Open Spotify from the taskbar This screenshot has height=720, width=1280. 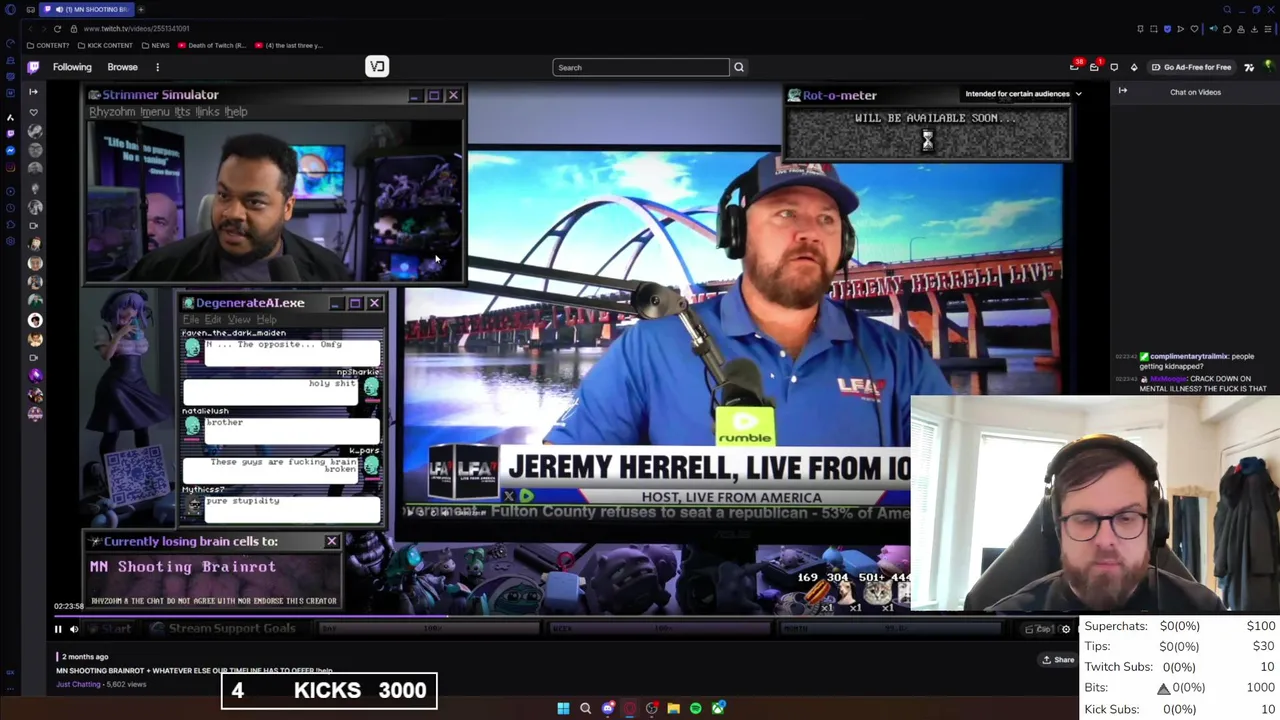coord(695,708)
